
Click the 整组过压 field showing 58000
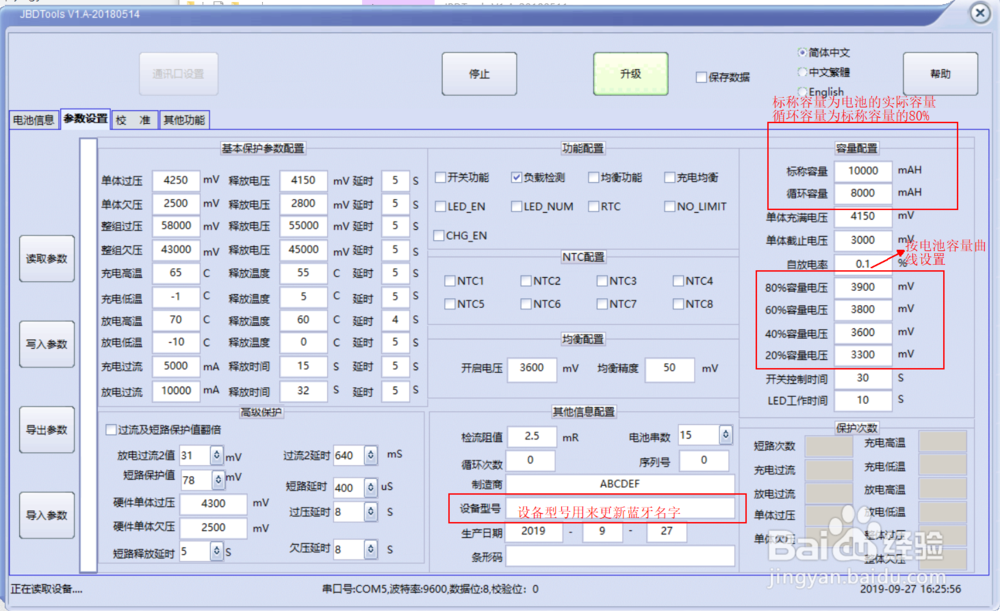click(176, 226)
